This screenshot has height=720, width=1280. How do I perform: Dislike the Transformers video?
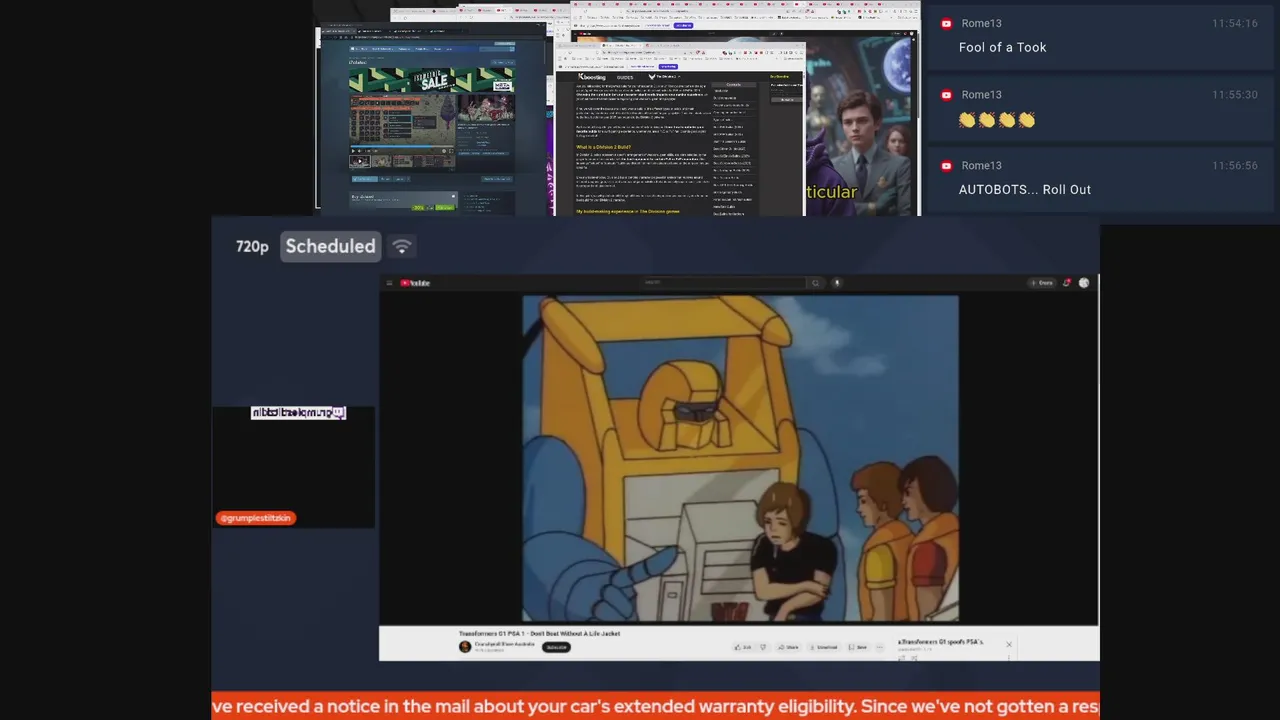pos(763,647)
